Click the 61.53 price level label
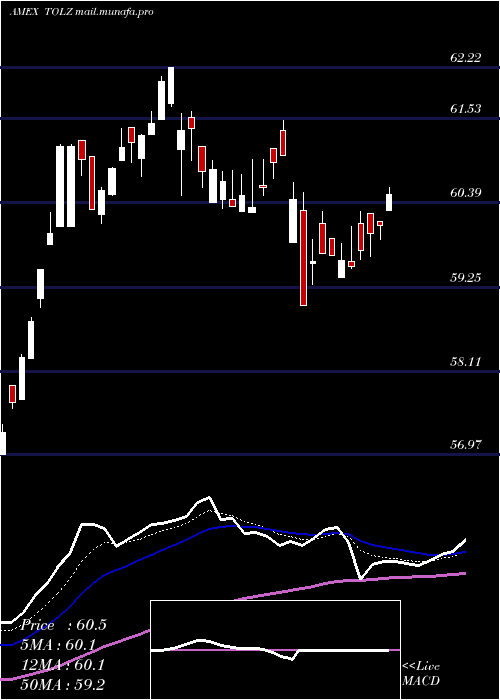Image resolution: width=500 pixels, height=700 pixels. (x=466, y=108)
